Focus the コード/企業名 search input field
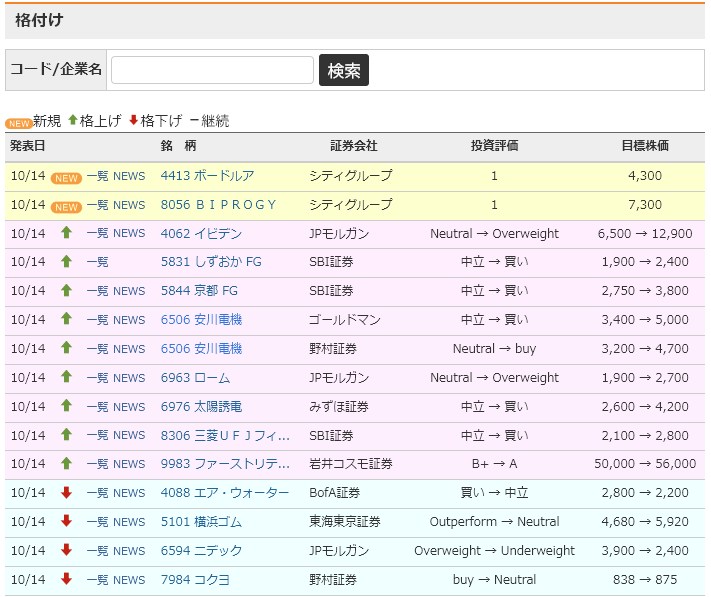Viewport: 711px width, 597px height. coord(212,70)
